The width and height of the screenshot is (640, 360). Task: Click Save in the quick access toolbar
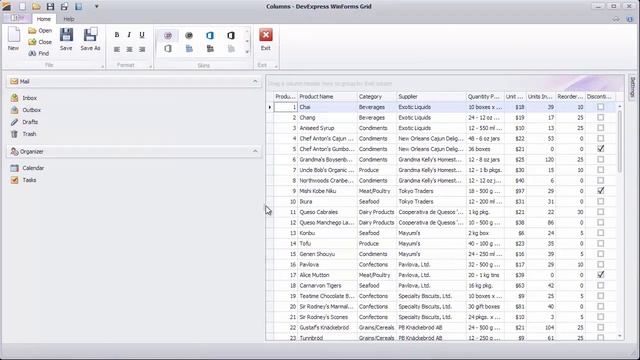pyautogui.click(x=50, y=6)
